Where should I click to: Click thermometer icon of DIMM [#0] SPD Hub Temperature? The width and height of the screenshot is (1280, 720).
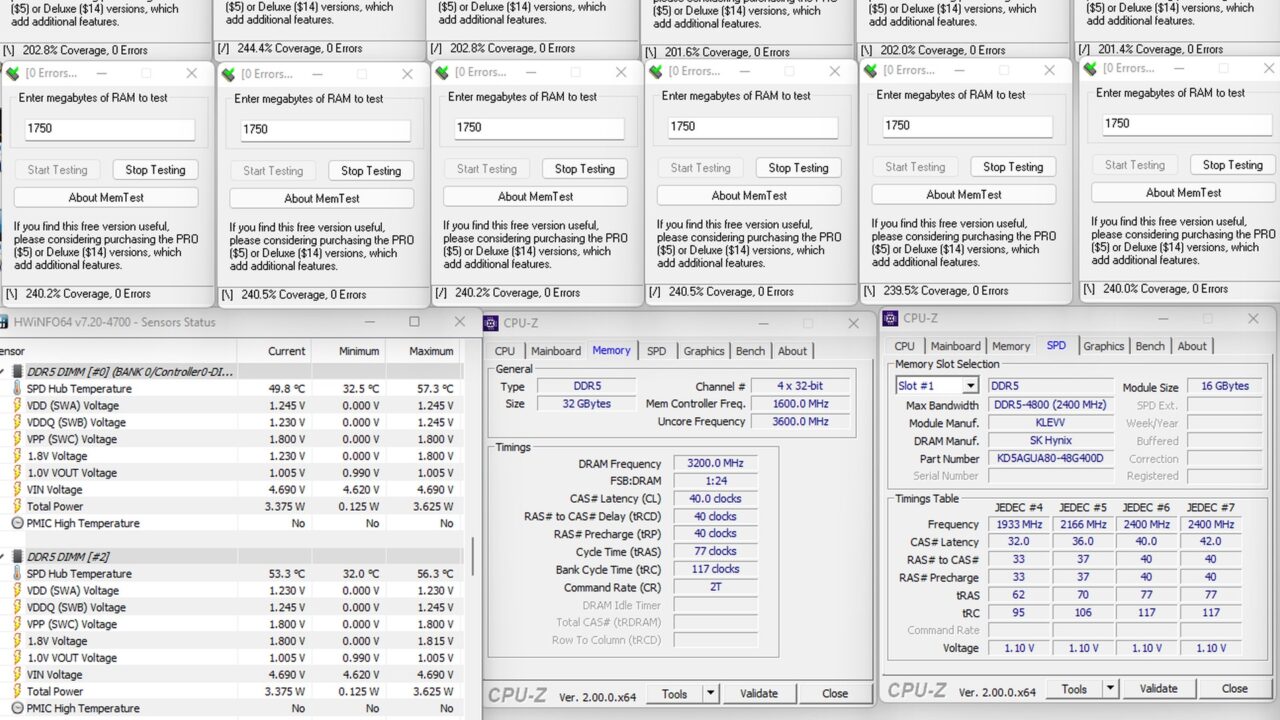pyautogui.click(x=17, y=389)
